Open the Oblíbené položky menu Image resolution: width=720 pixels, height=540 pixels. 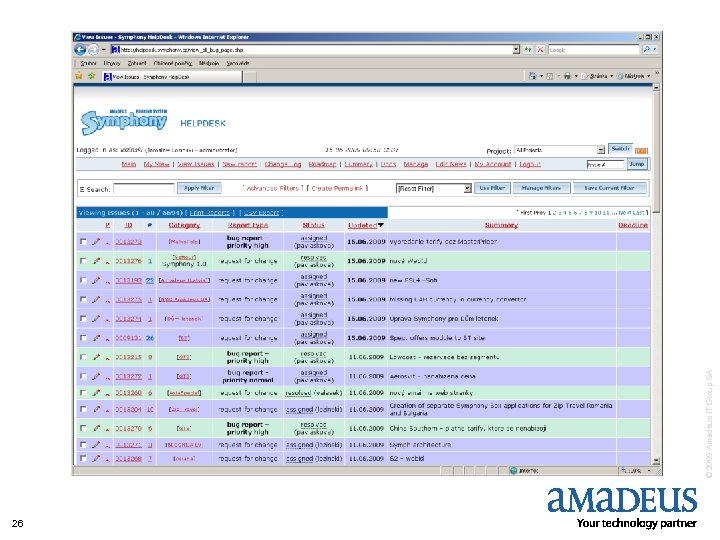tap(173, 63)
